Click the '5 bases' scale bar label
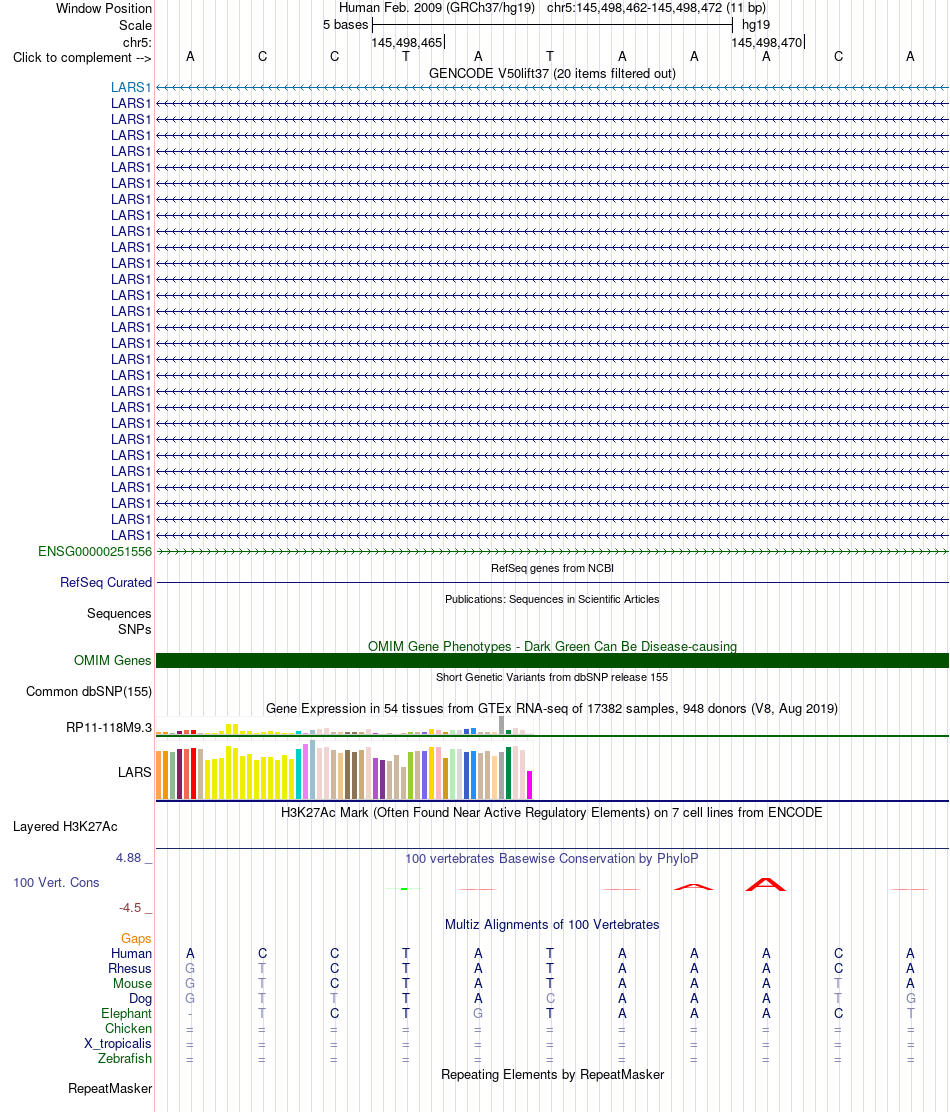 click(345, 24)
